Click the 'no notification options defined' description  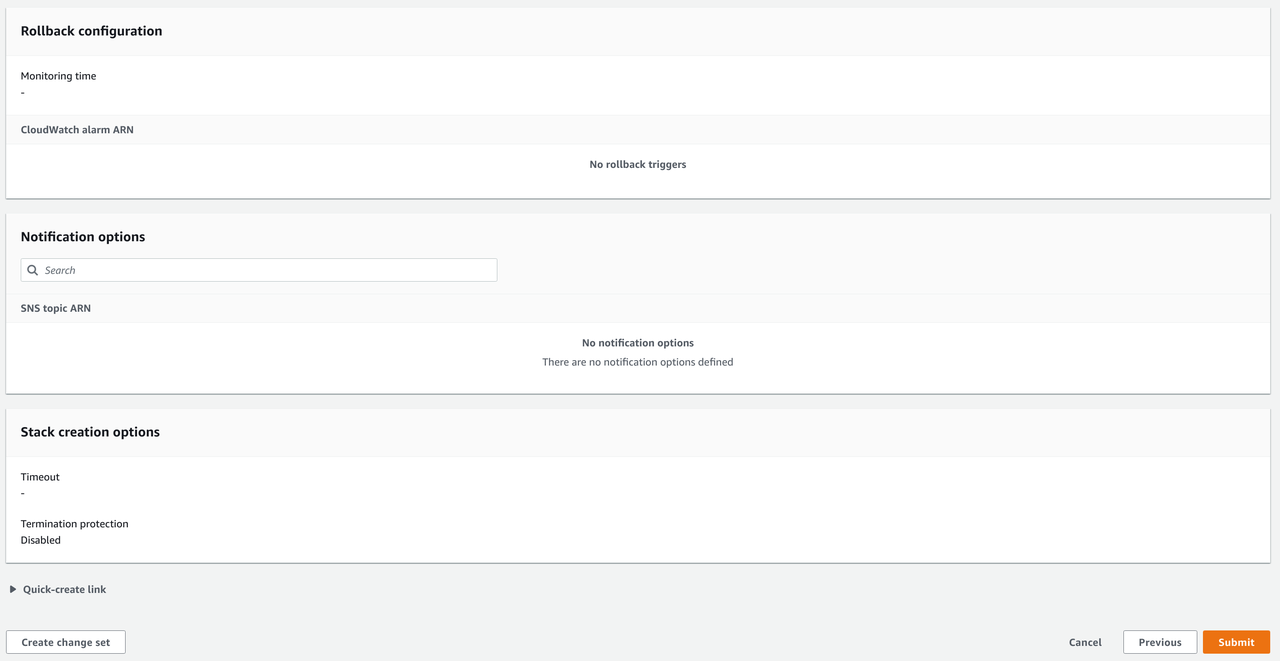pos(638,362)
